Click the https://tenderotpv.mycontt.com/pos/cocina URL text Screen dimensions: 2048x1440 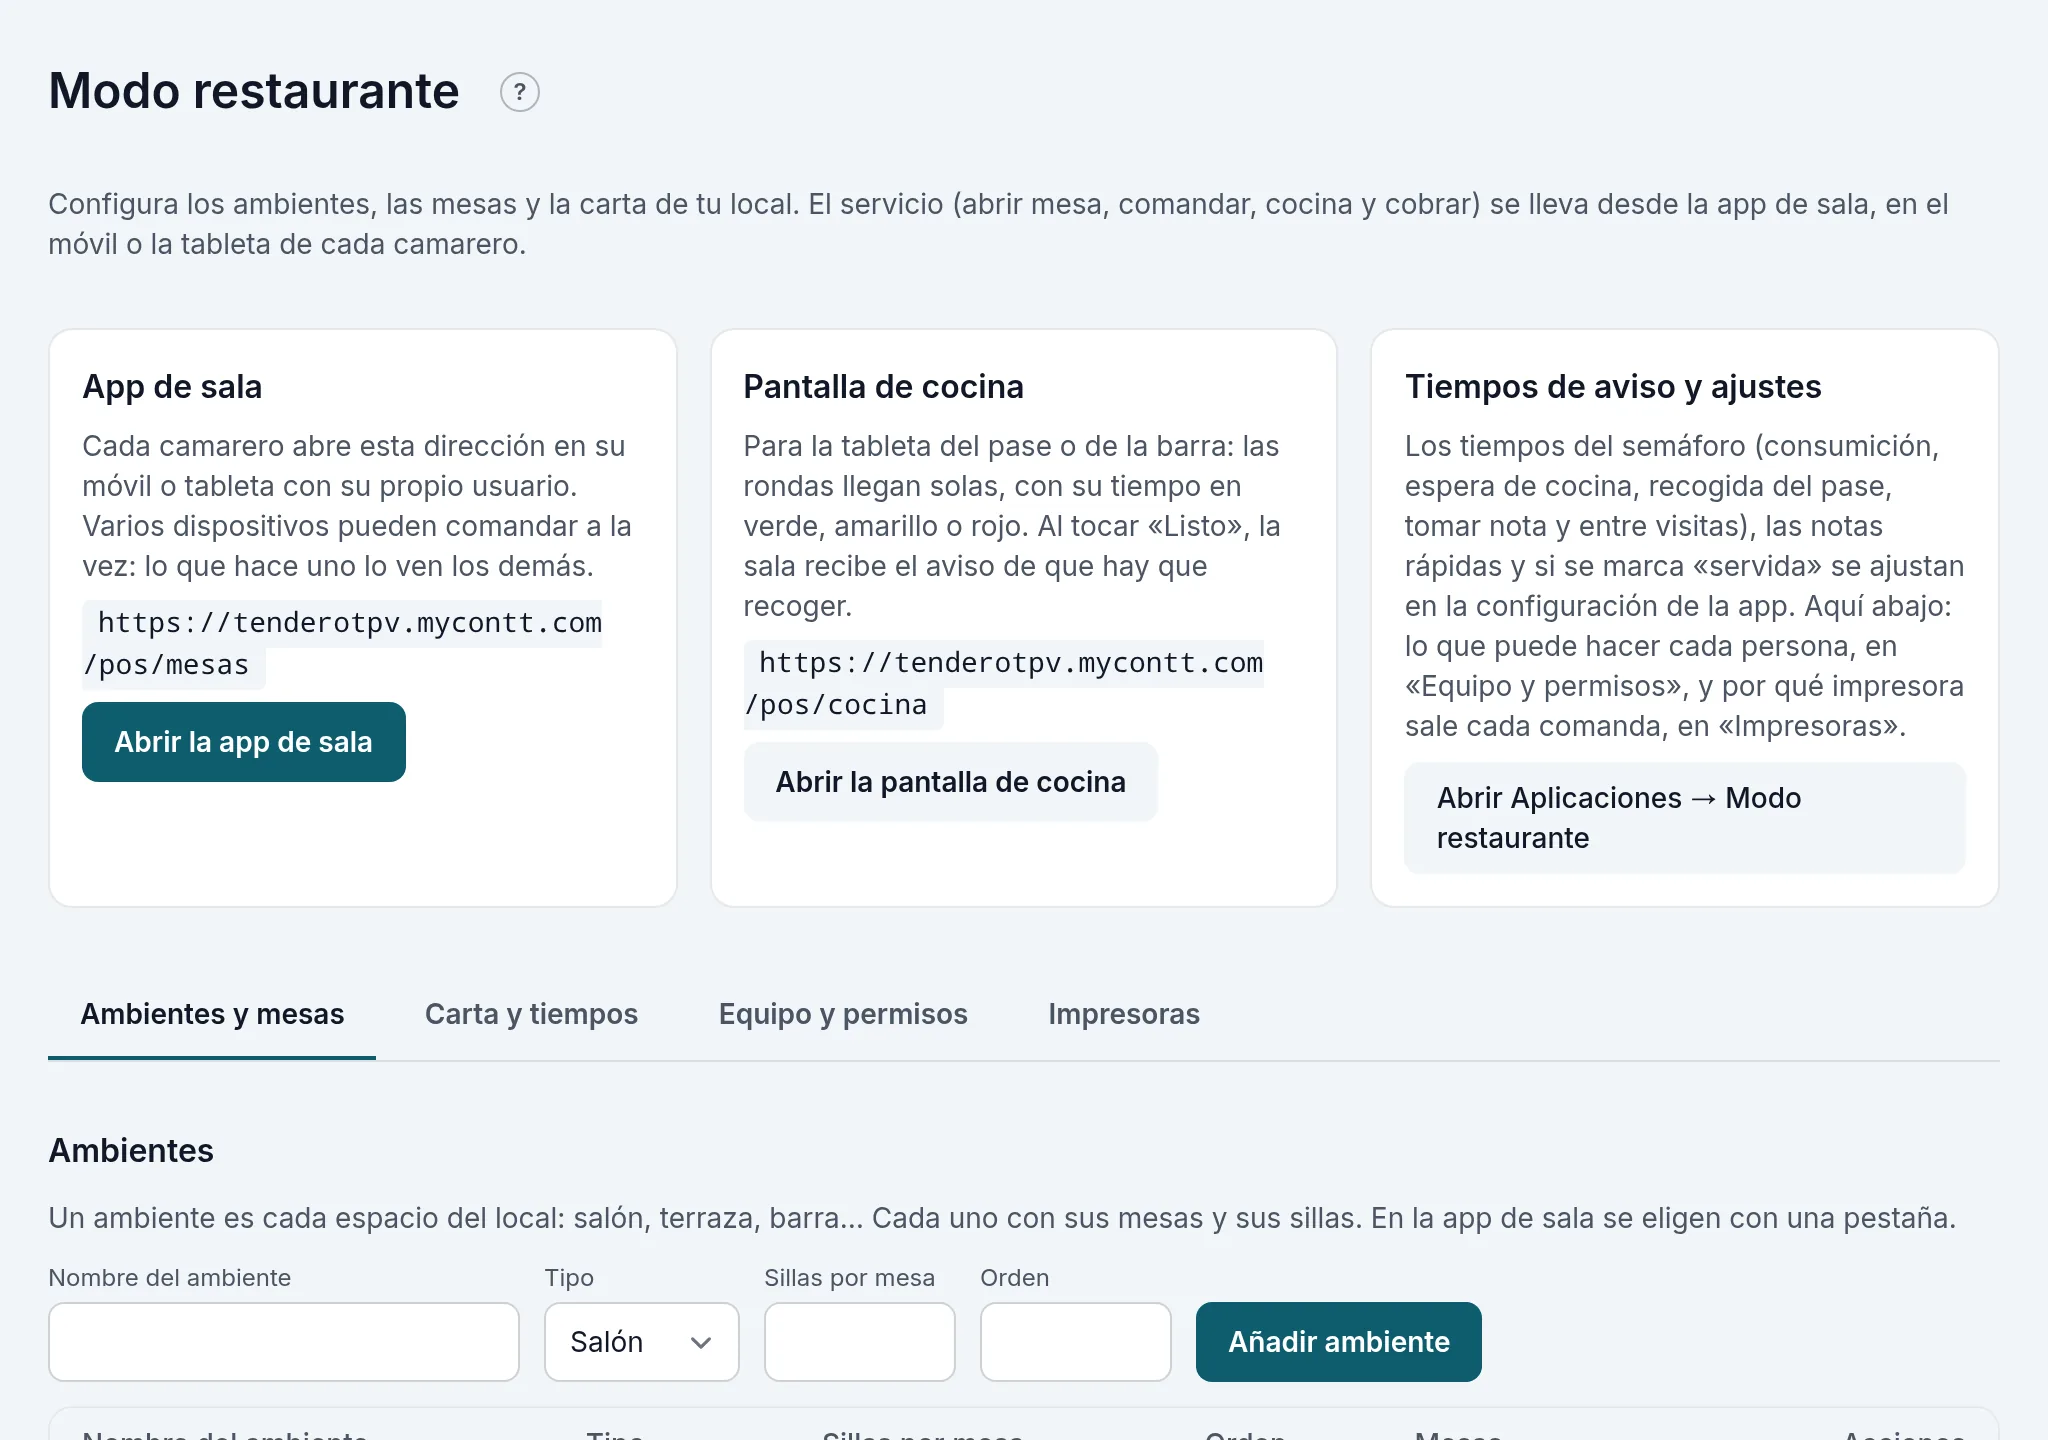[1004, 684]
